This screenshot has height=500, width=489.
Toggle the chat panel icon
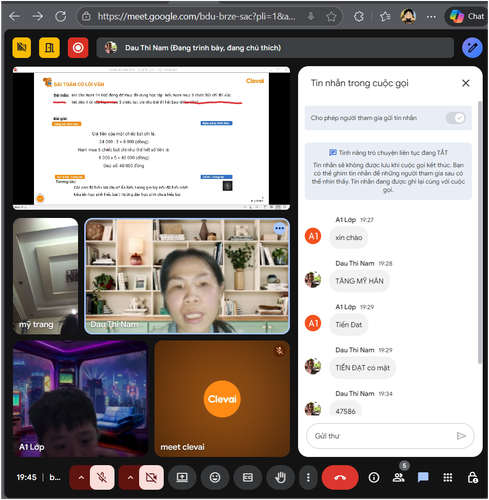[423, 477]
